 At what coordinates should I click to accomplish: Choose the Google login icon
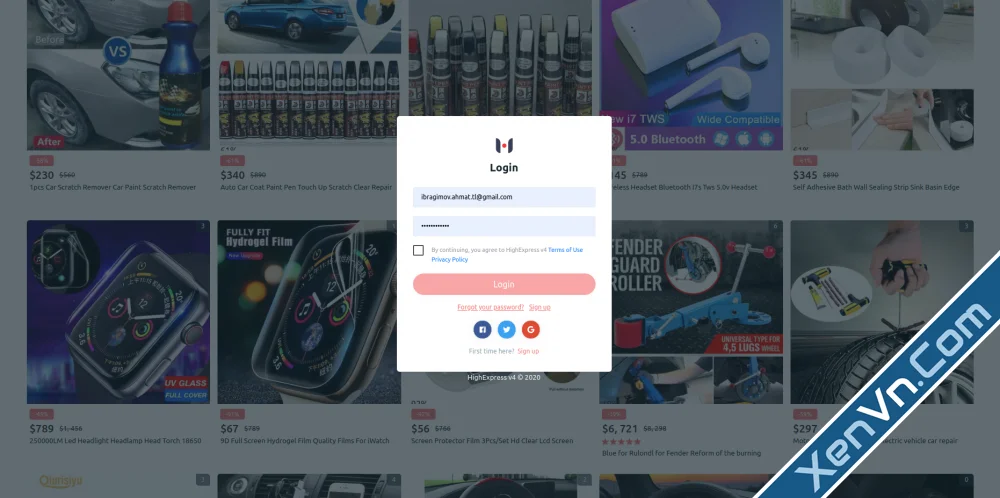[531, 330]
